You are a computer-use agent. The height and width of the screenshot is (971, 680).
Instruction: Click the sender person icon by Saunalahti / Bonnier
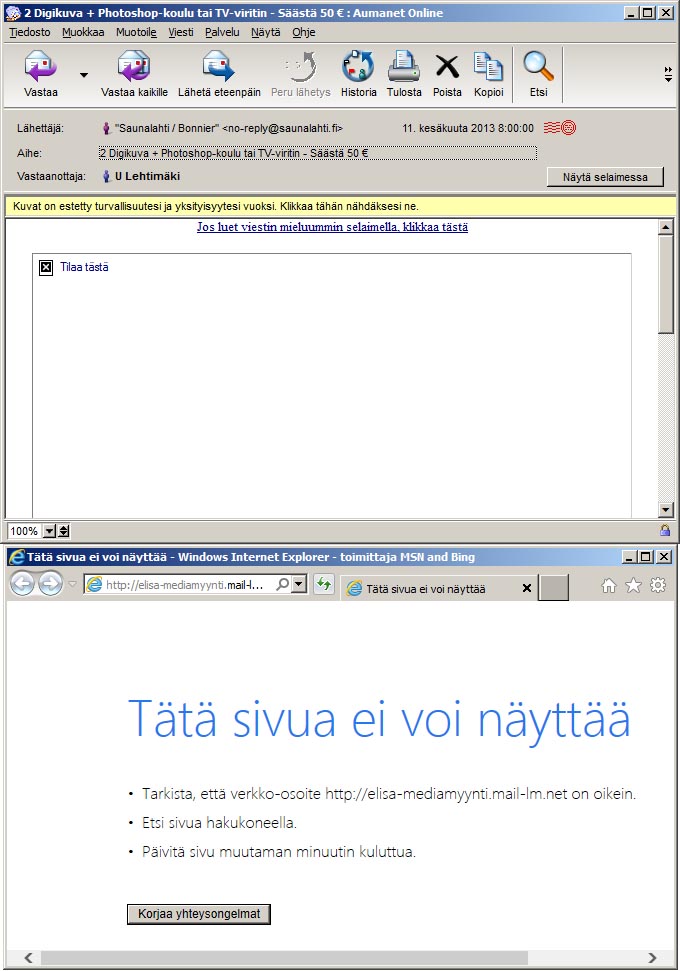107,128
